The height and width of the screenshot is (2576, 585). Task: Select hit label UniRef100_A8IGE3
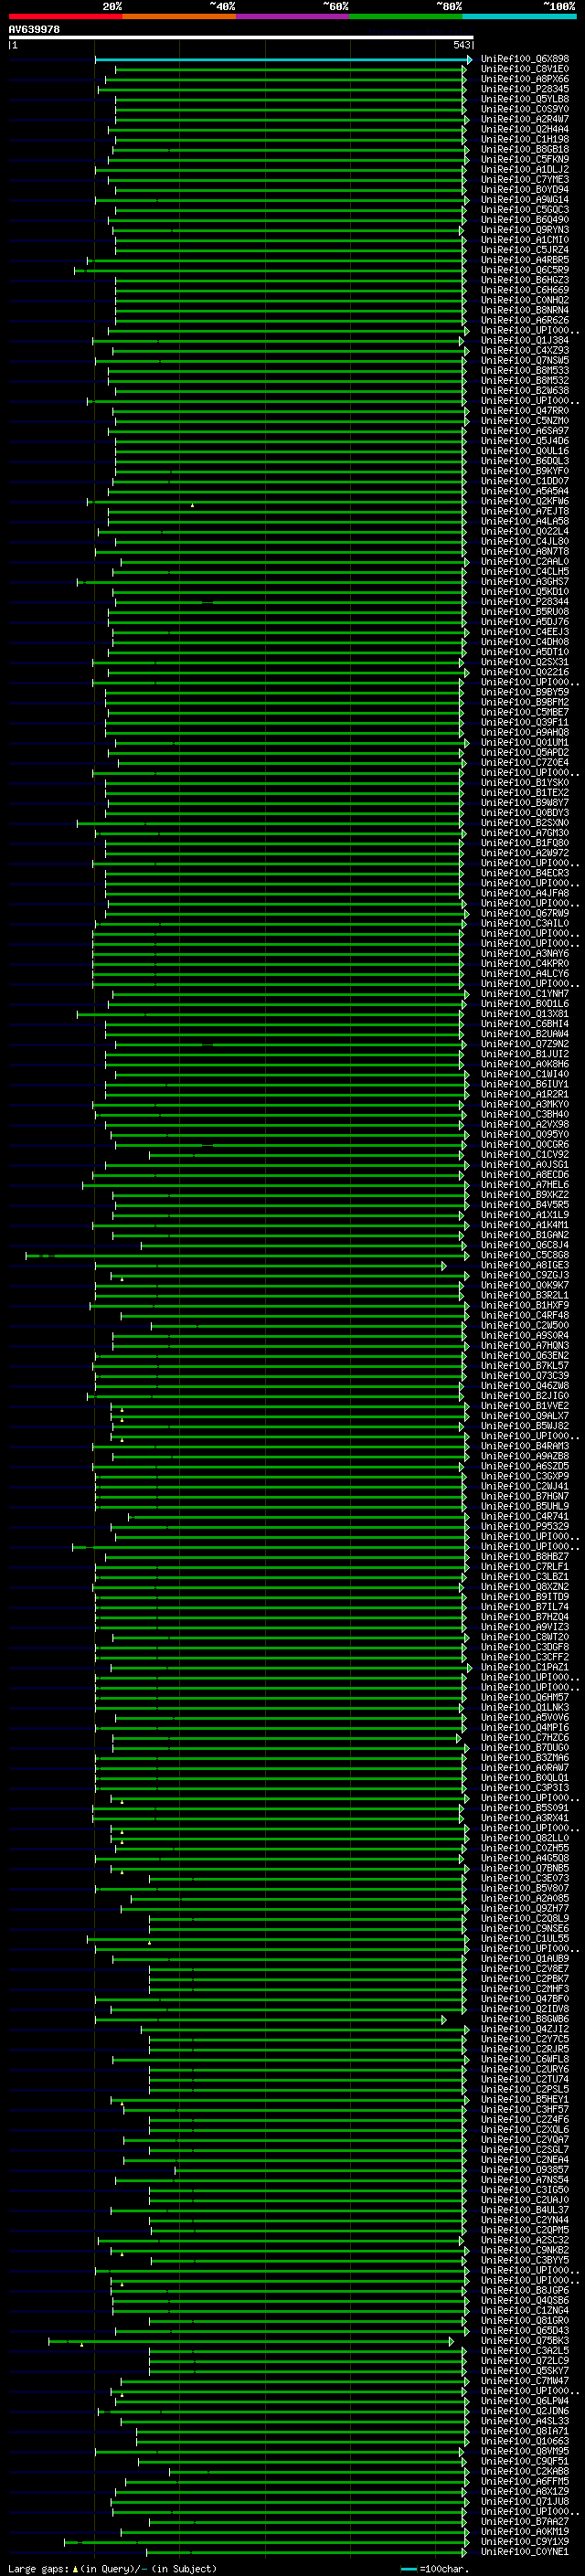point(525,1266)
